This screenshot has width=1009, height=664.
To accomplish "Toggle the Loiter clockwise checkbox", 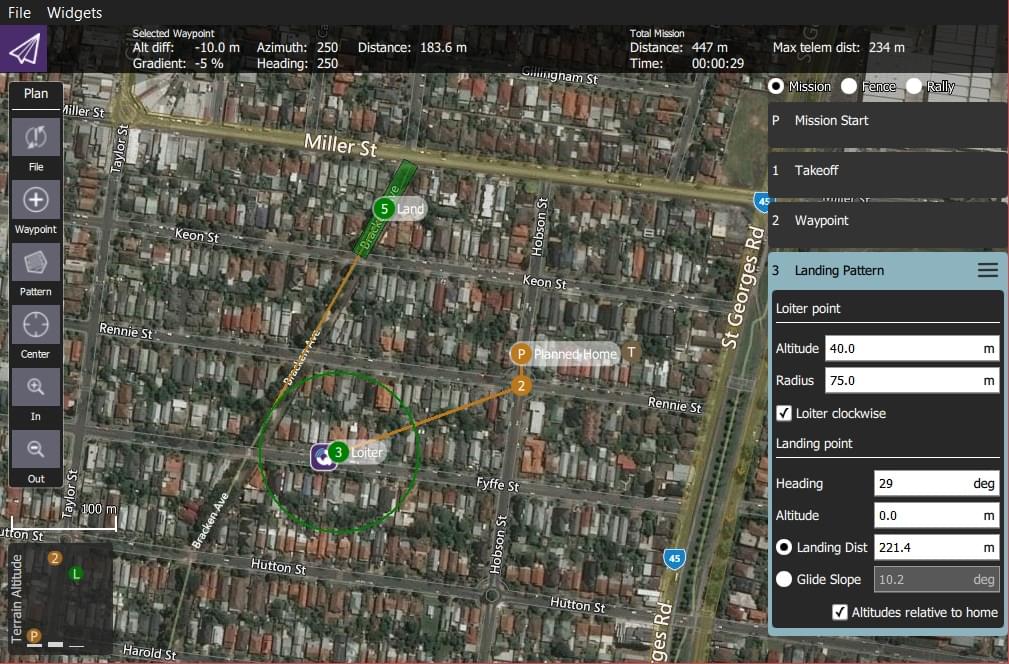I will point(785,413).
